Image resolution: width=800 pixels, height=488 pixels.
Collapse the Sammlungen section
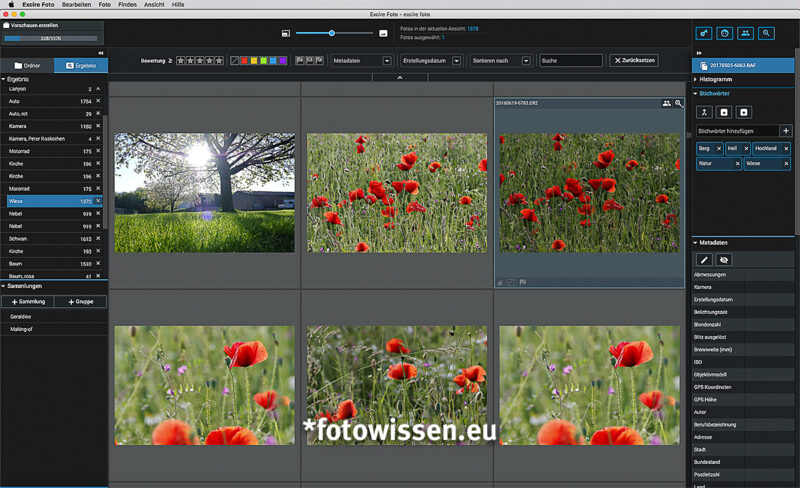[4, 286]
